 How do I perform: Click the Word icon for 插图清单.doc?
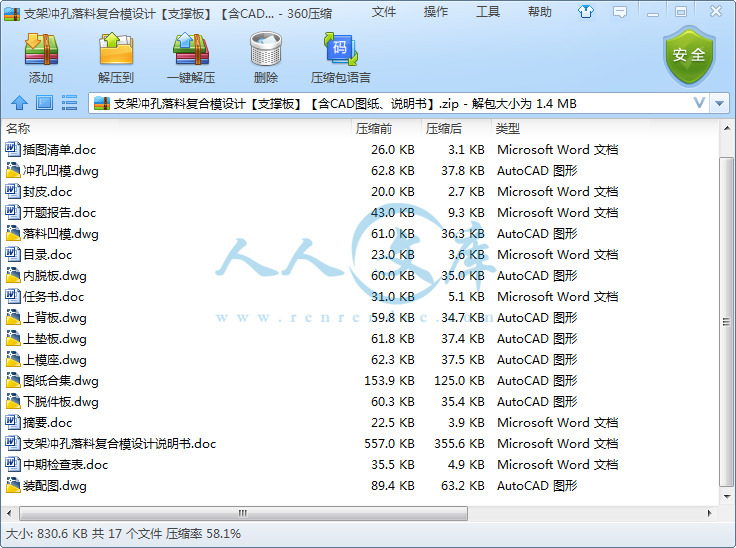point(13,149)
